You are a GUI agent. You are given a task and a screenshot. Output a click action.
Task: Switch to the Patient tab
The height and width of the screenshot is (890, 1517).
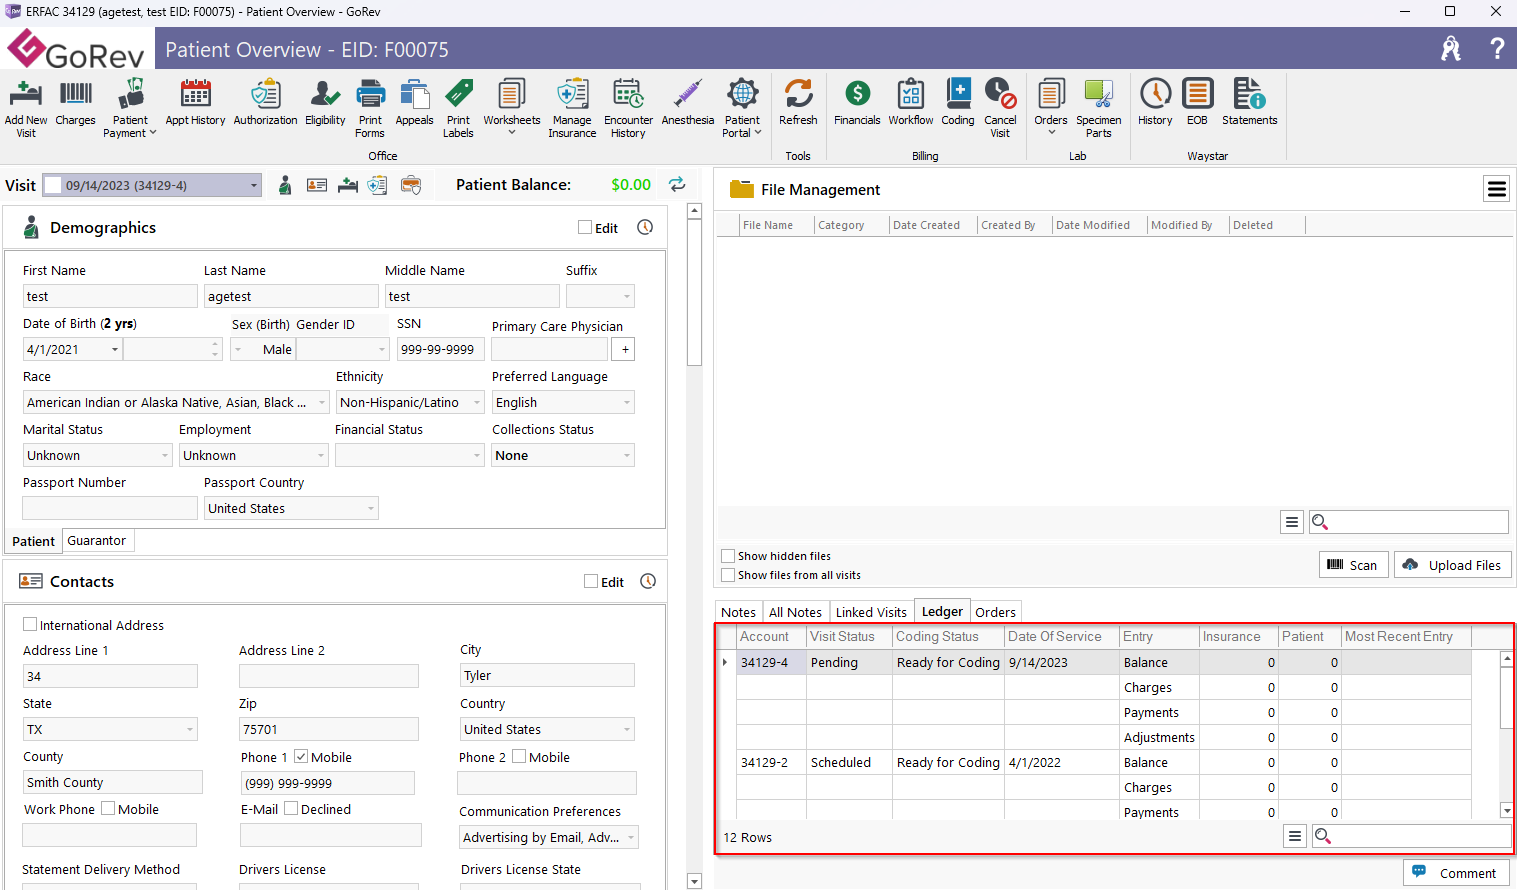point(33,541)
